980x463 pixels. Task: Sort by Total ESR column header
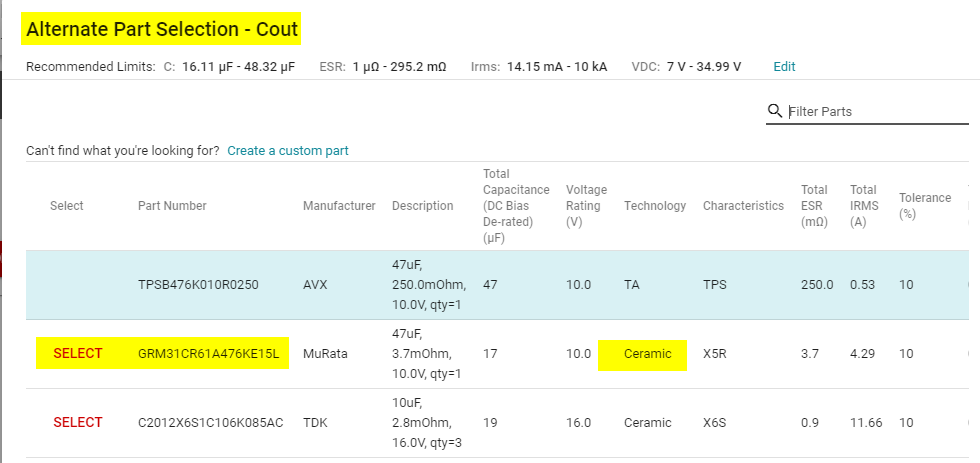(x=814, y=206)
